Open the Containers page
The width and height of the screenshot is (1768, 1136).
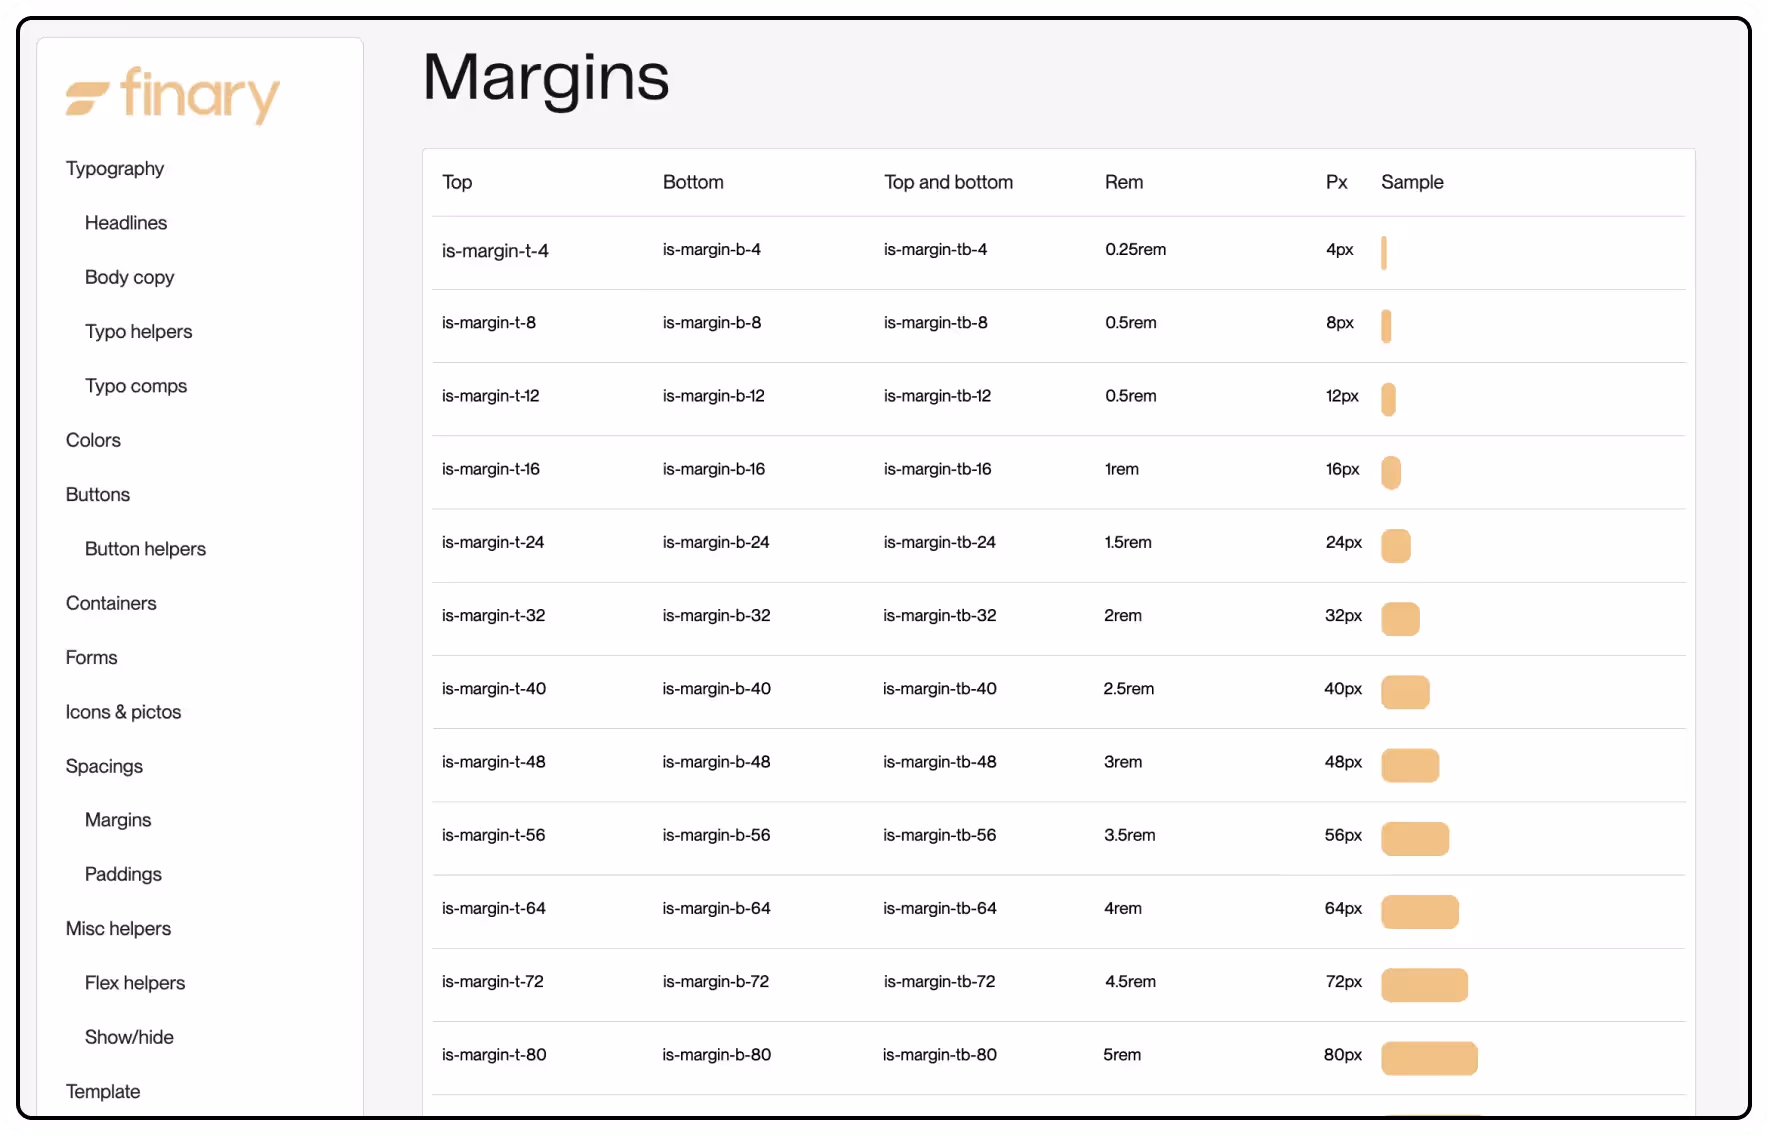click(x=111, y=603)
